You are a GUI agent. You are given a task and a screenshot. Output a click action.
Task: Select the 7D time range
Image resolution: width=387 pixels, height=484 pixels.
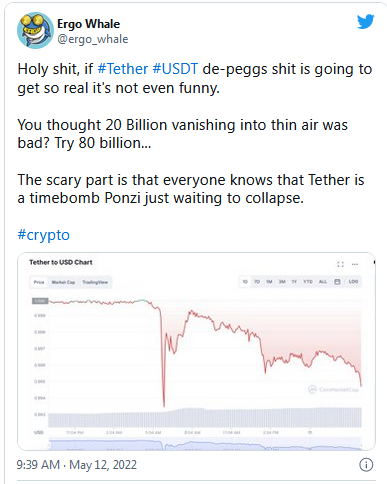(x=257, y=282)
